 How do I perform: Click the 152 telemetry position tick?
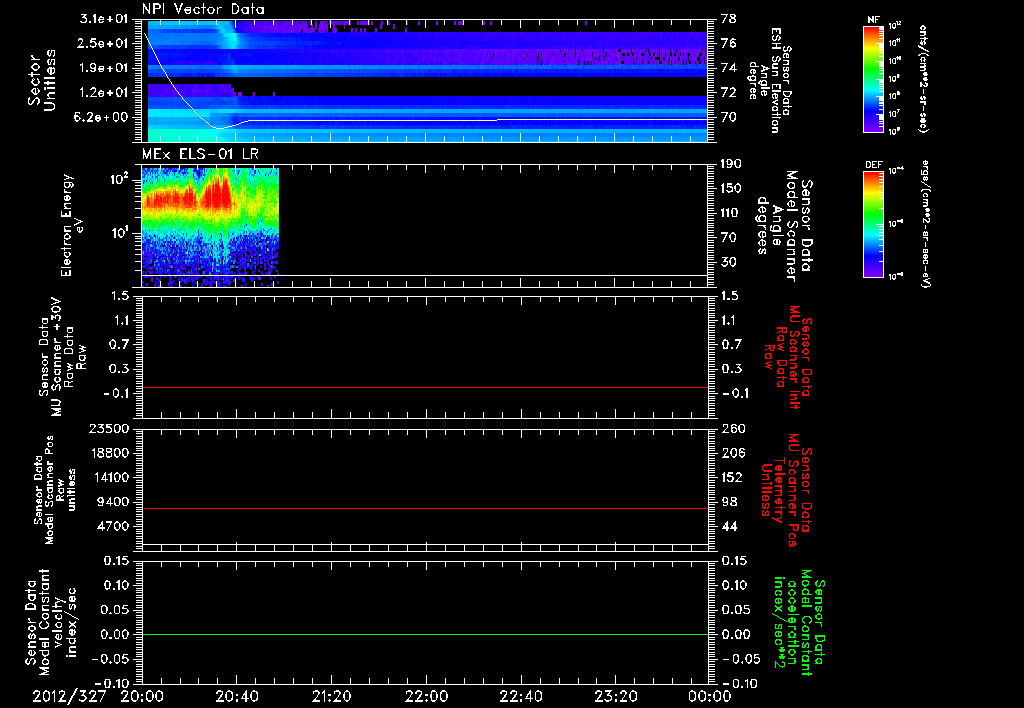point(732,477)
